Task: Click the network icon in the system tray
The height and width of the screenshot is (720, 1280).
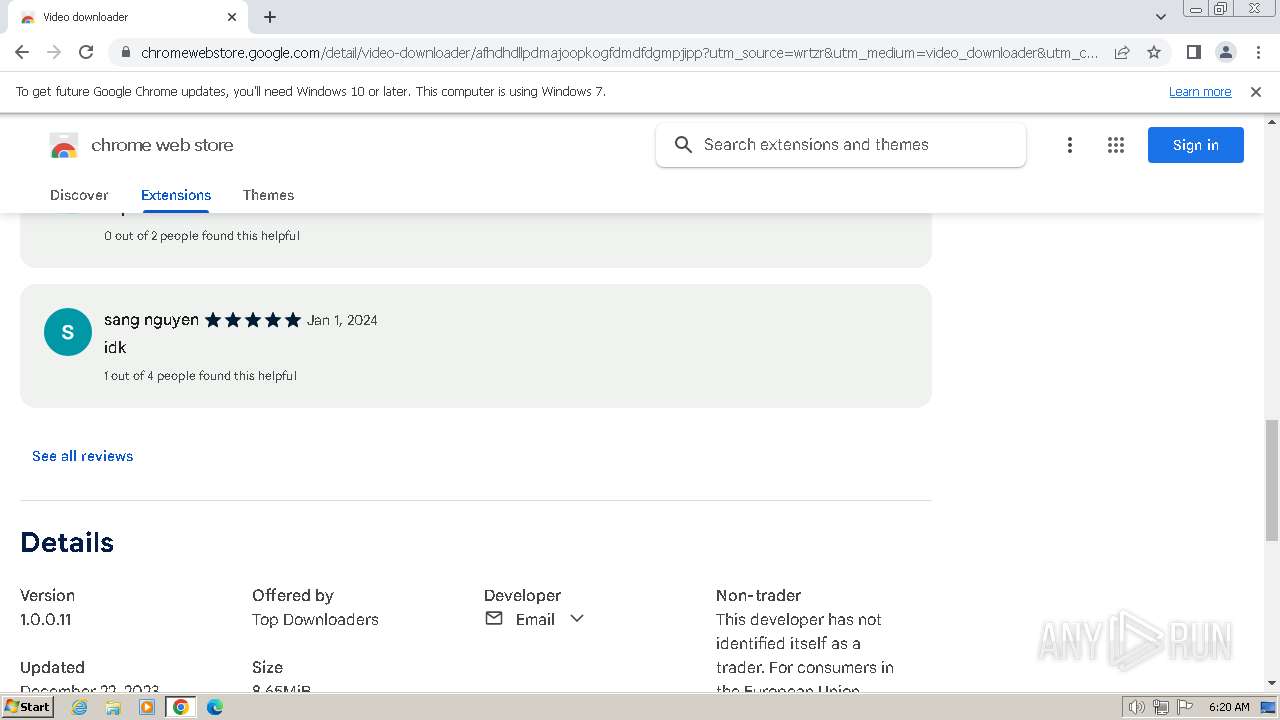Action: coord(1161,707)
